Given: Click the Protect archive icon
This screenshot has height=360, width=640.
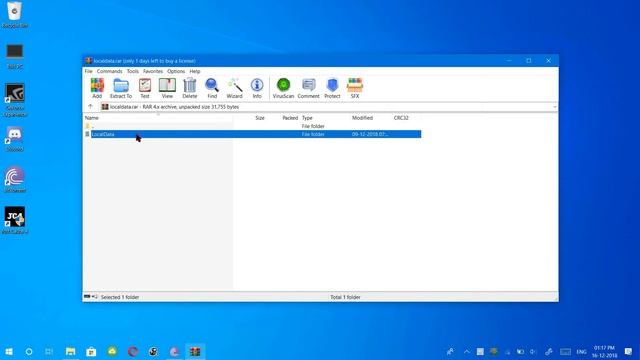Looking at the screenshot, I should click(332, 88).
